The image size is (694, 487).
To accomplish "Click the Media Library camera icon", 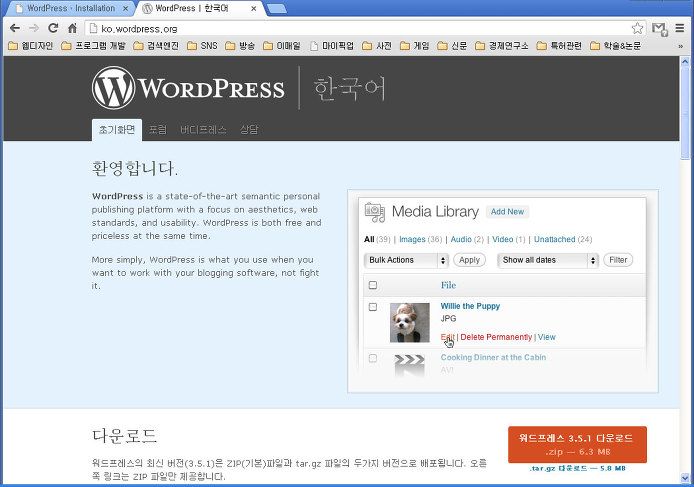I will point(375,212).
